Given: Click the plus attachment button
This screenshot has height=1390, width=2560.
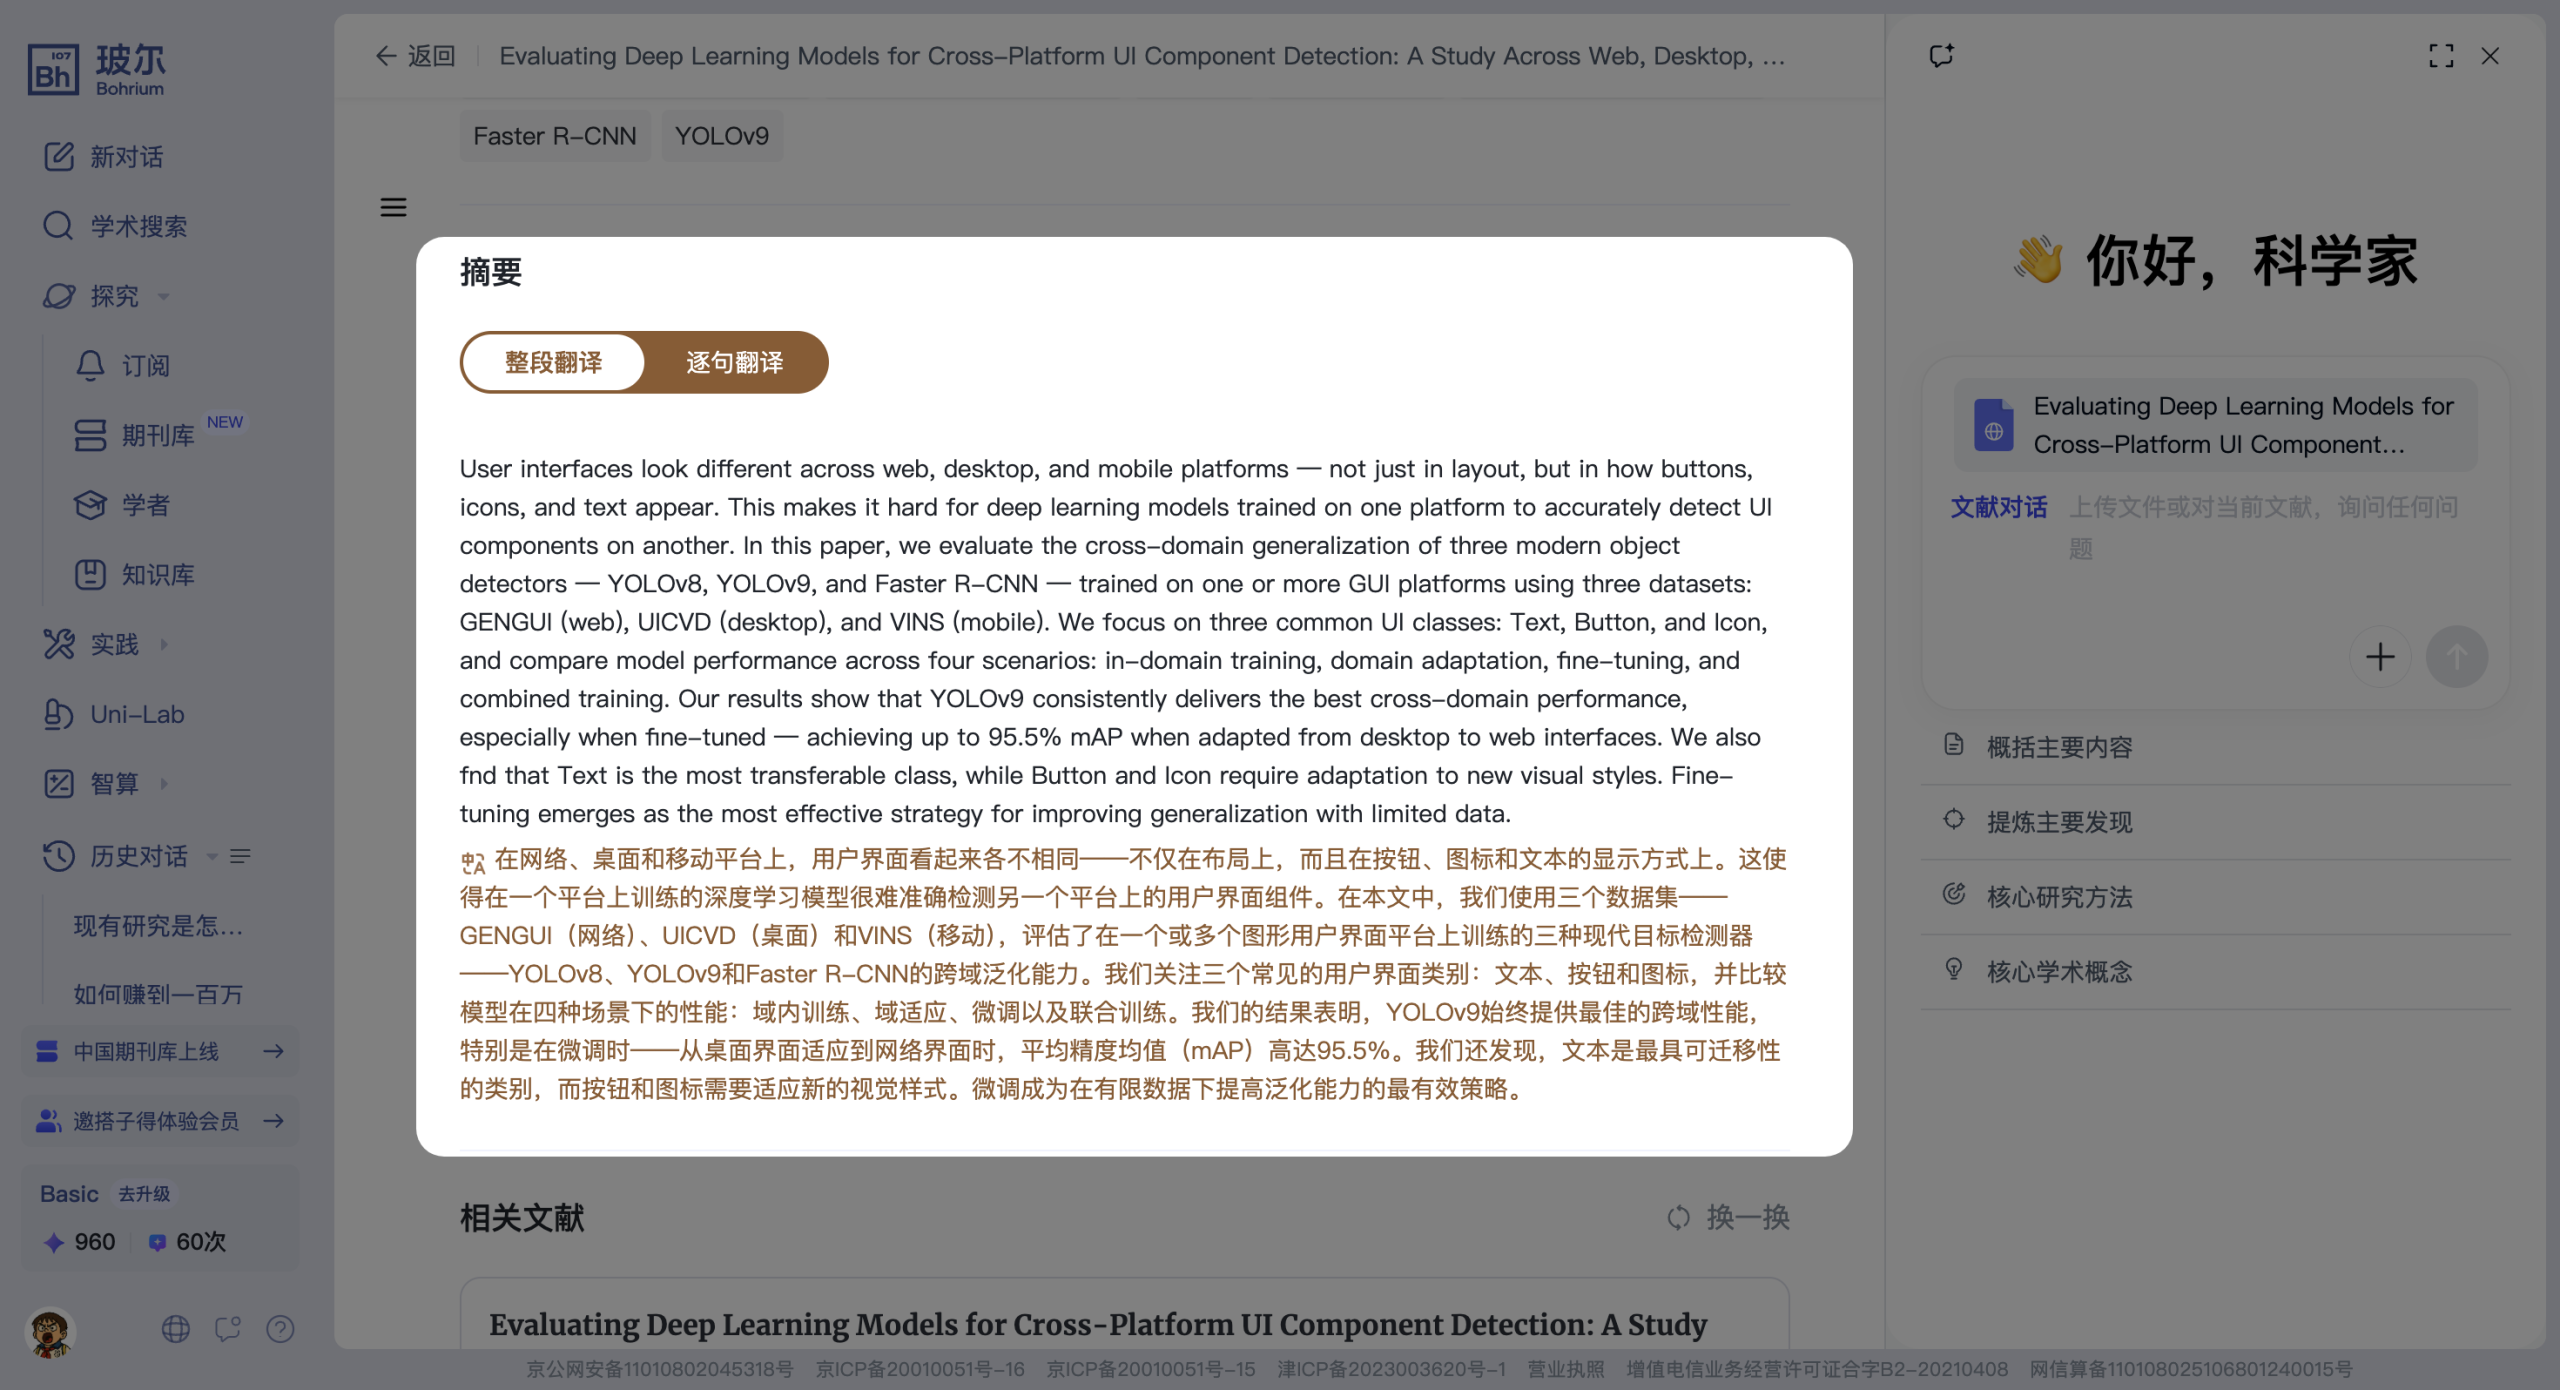Looking at the screenshot, I should point(2380,657).
